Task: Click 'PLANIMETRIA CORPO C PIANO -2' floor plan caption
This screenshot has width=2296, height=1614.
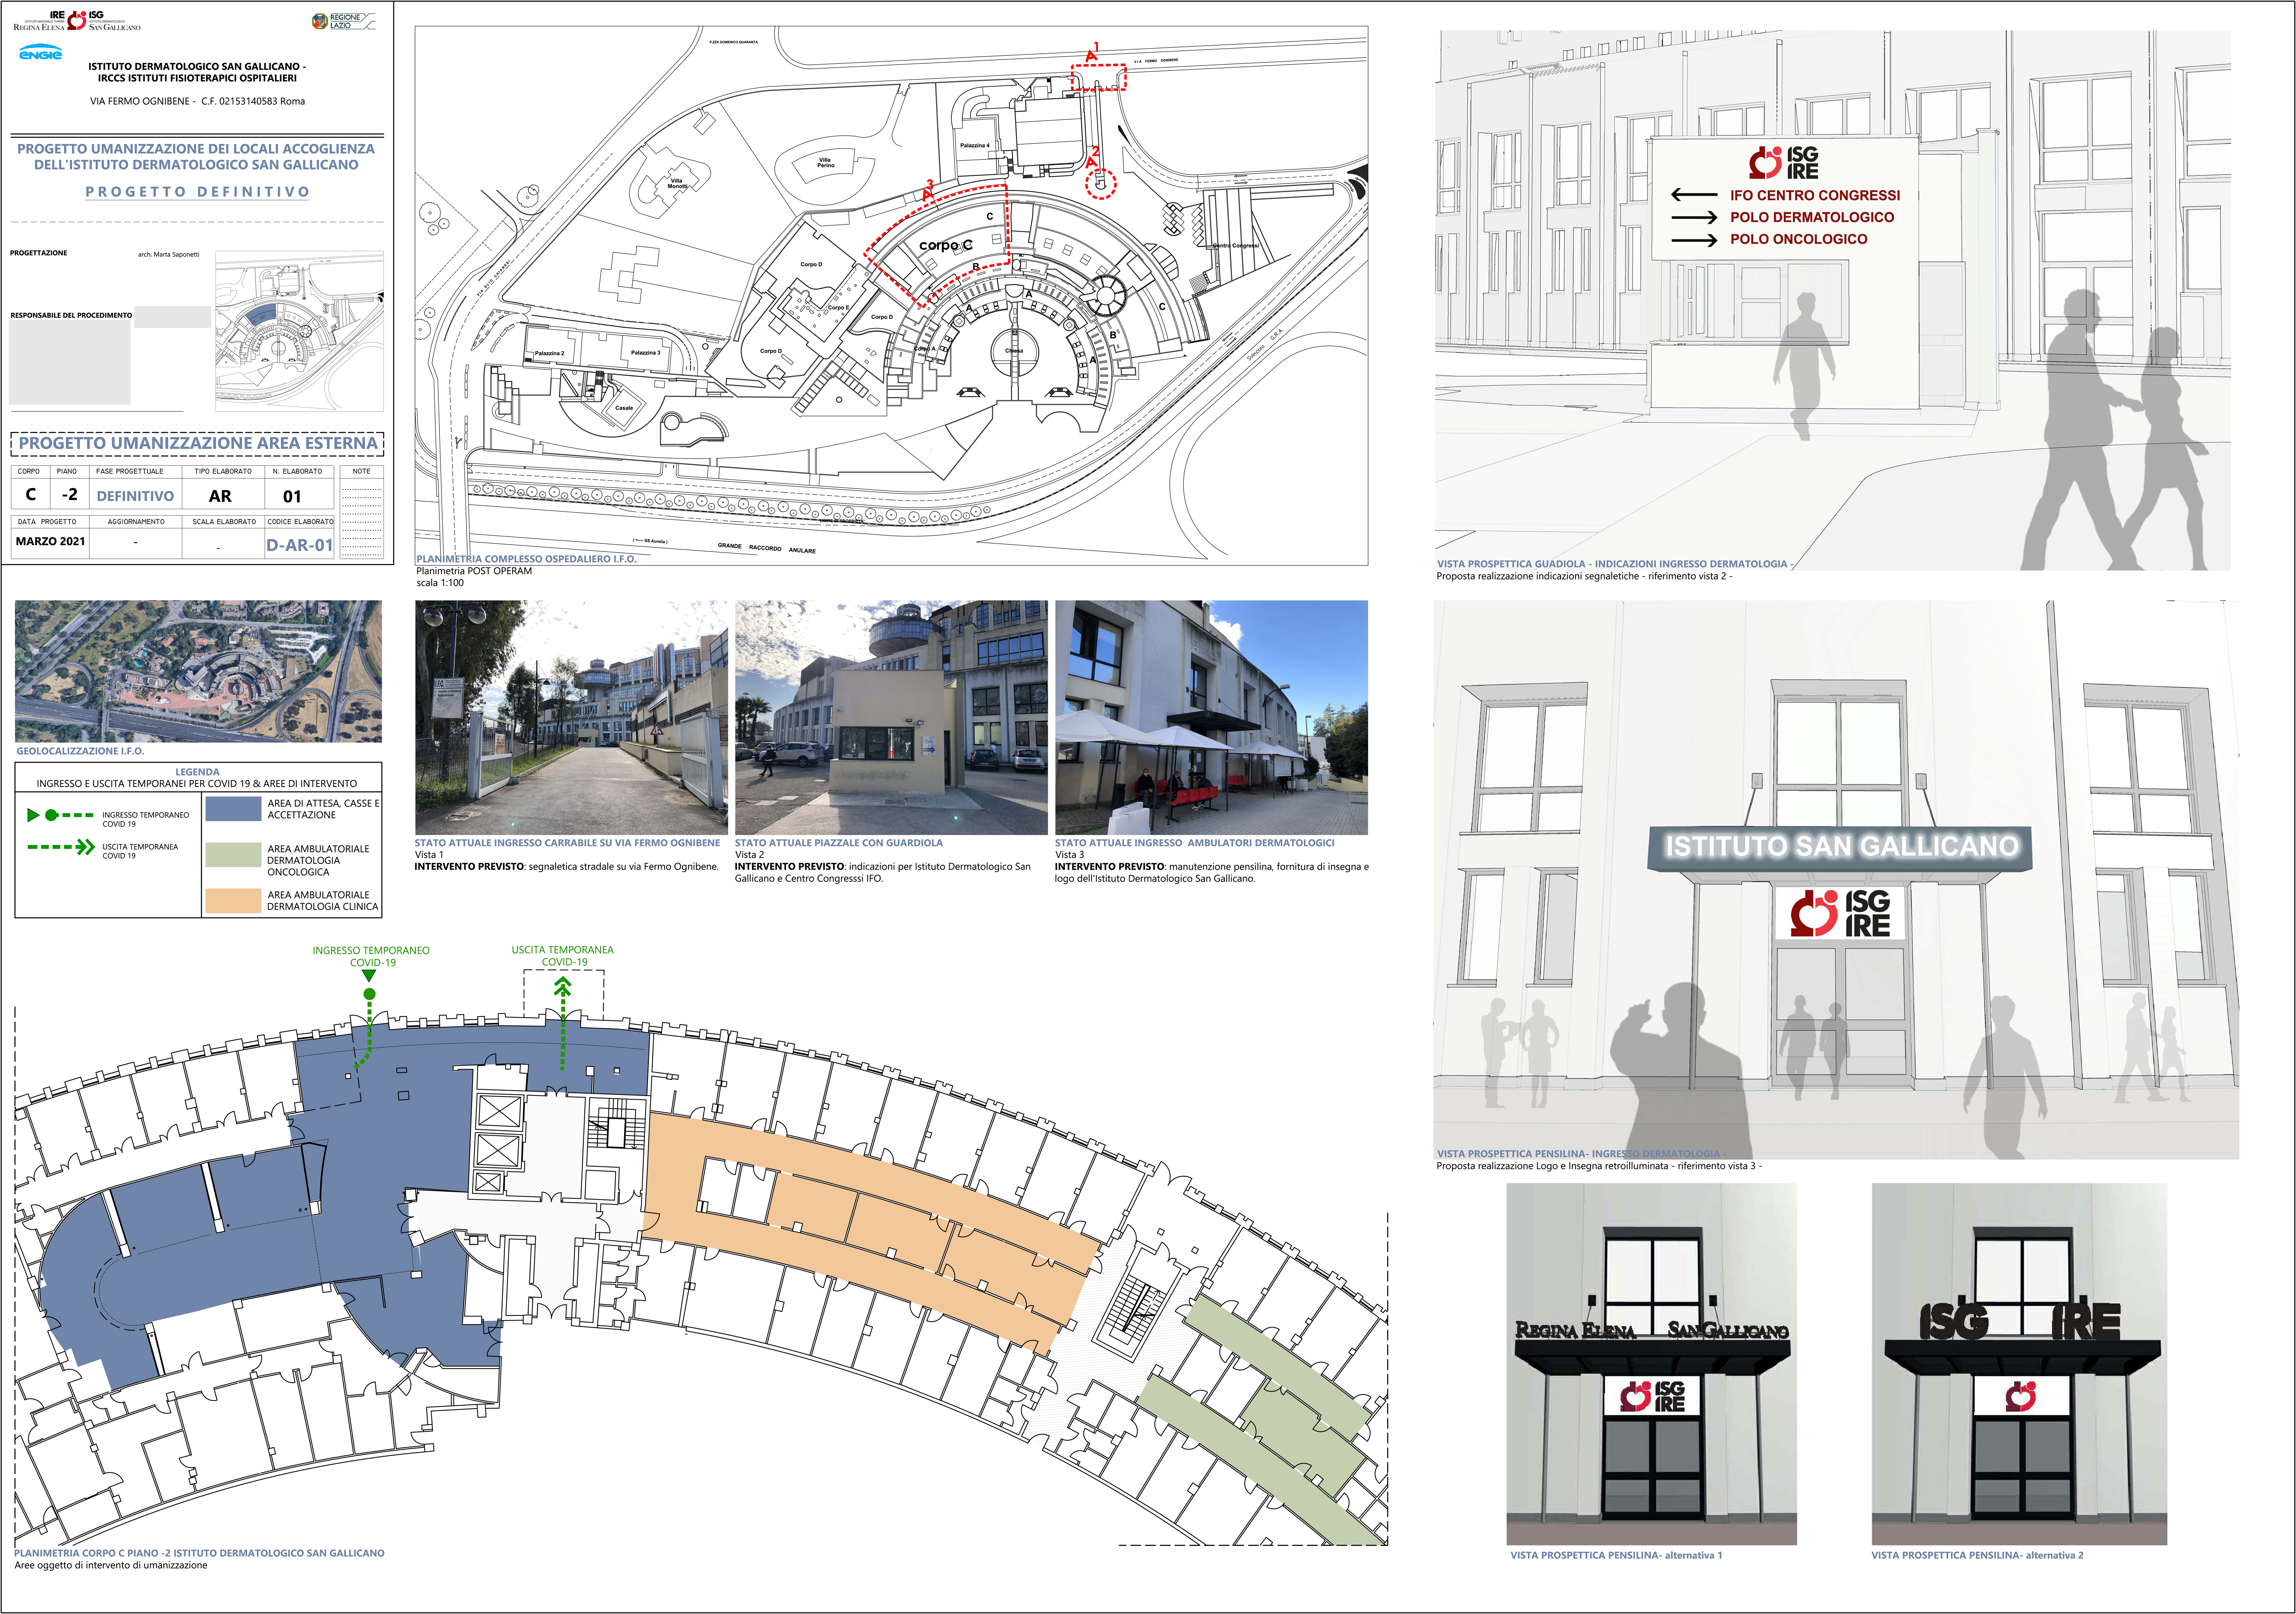Action: tap(199, 1553)
